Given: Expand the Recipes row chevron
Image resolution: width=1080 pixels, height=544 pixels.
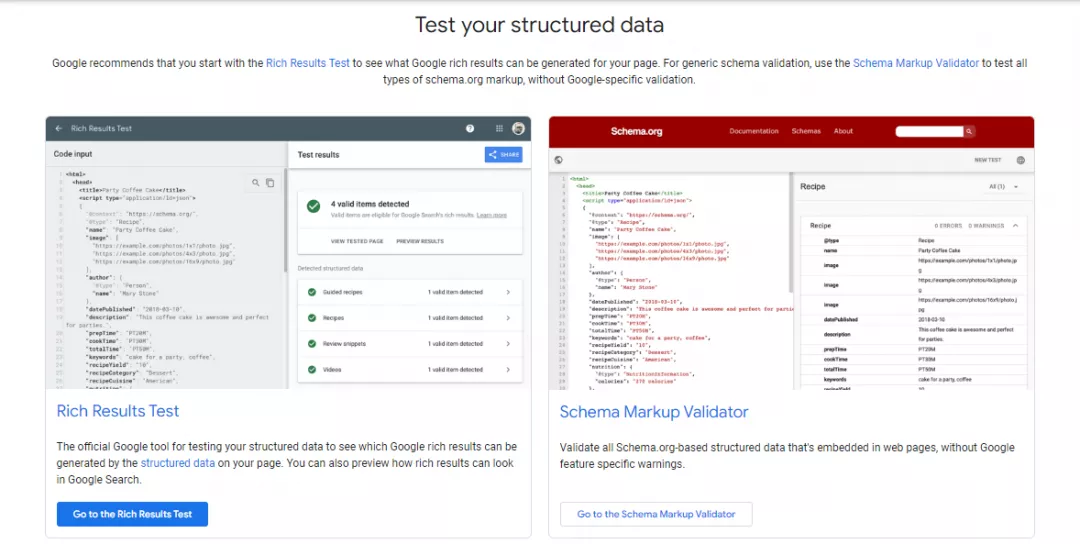Looking at the screenshot, I should tap(508, 318).
